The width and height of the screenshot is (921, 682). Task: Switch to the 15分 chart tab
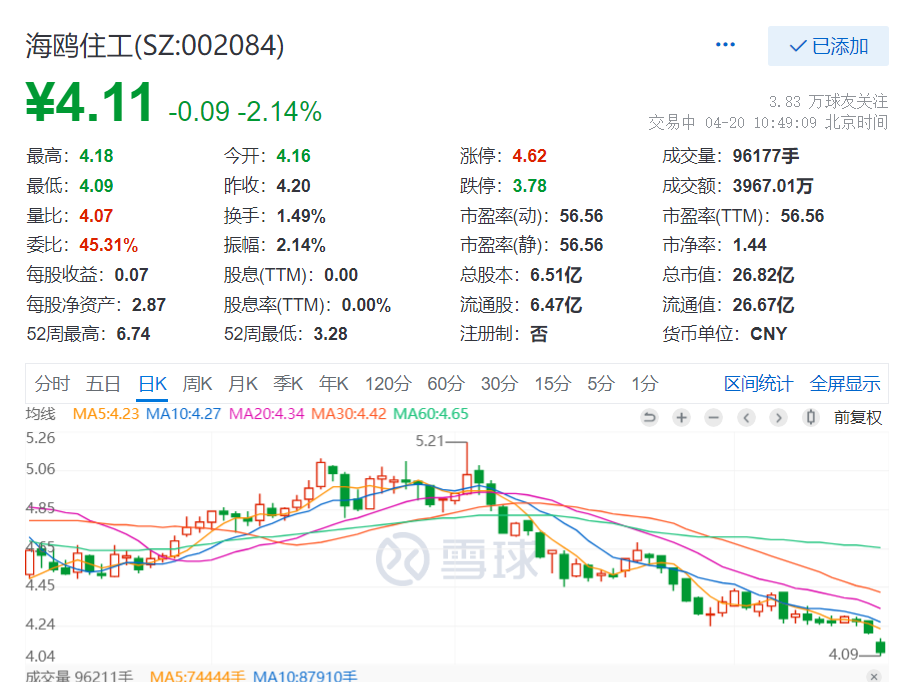click(x=552, y=384)
